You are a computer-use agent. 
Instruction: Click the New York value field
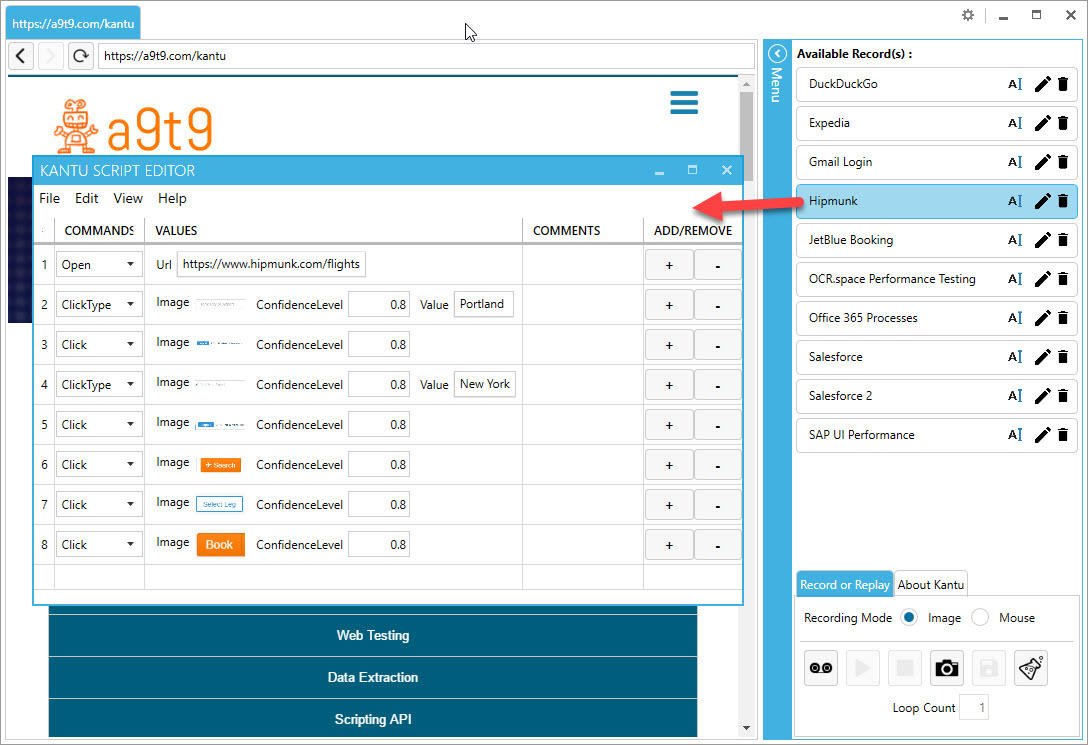point(485,384)
